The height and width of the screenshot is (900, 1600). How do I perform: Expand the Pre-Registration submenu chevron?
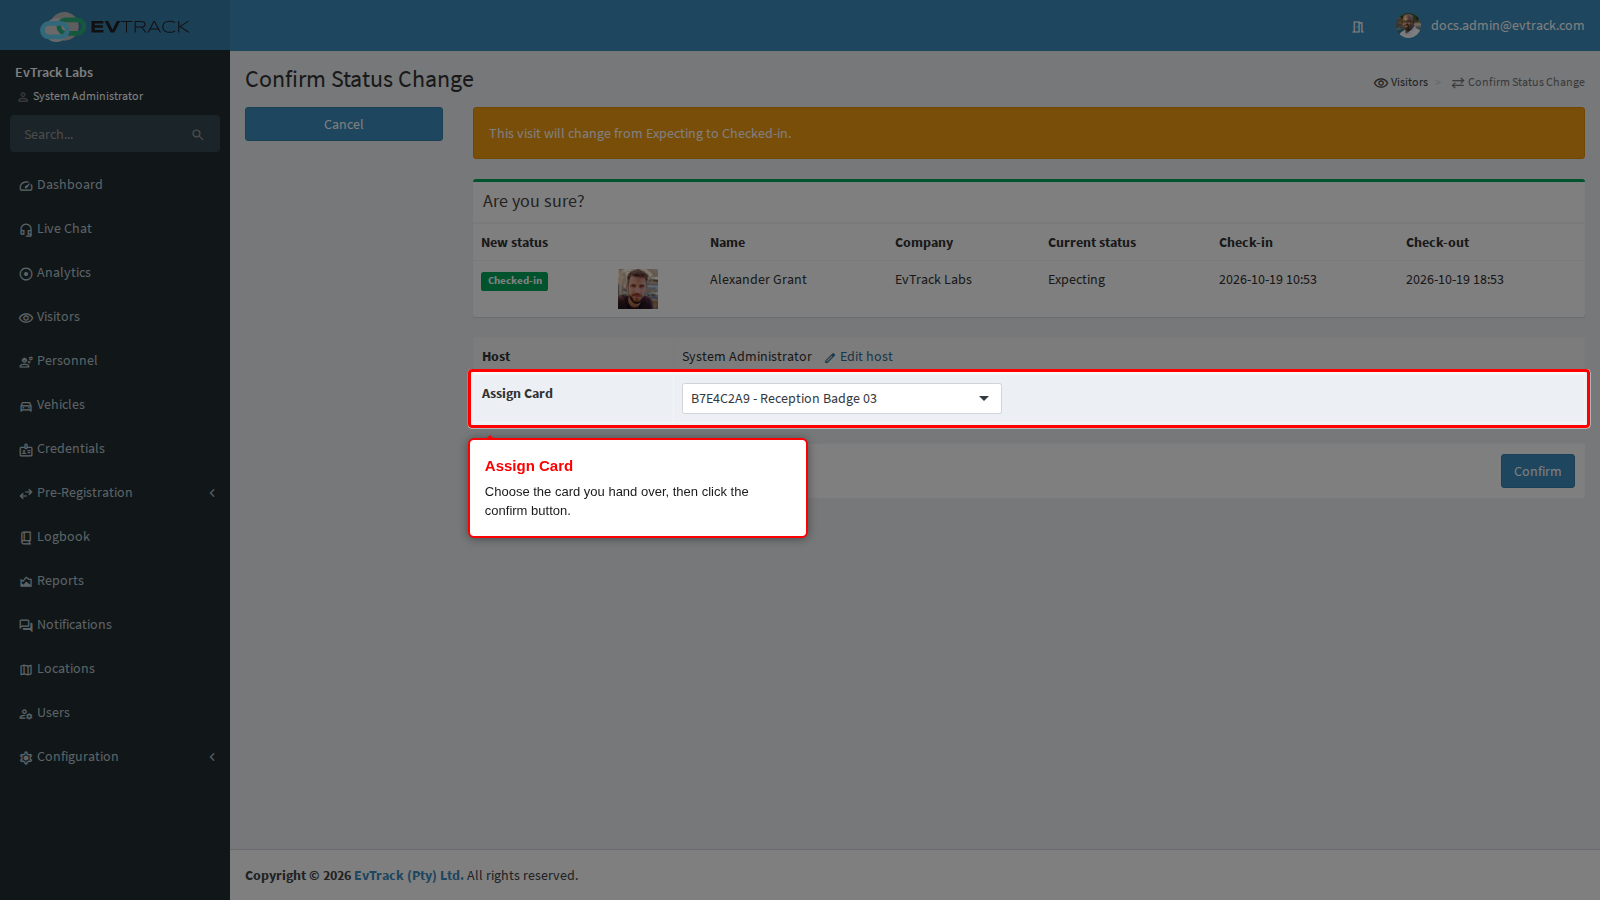tap(212, 493)
